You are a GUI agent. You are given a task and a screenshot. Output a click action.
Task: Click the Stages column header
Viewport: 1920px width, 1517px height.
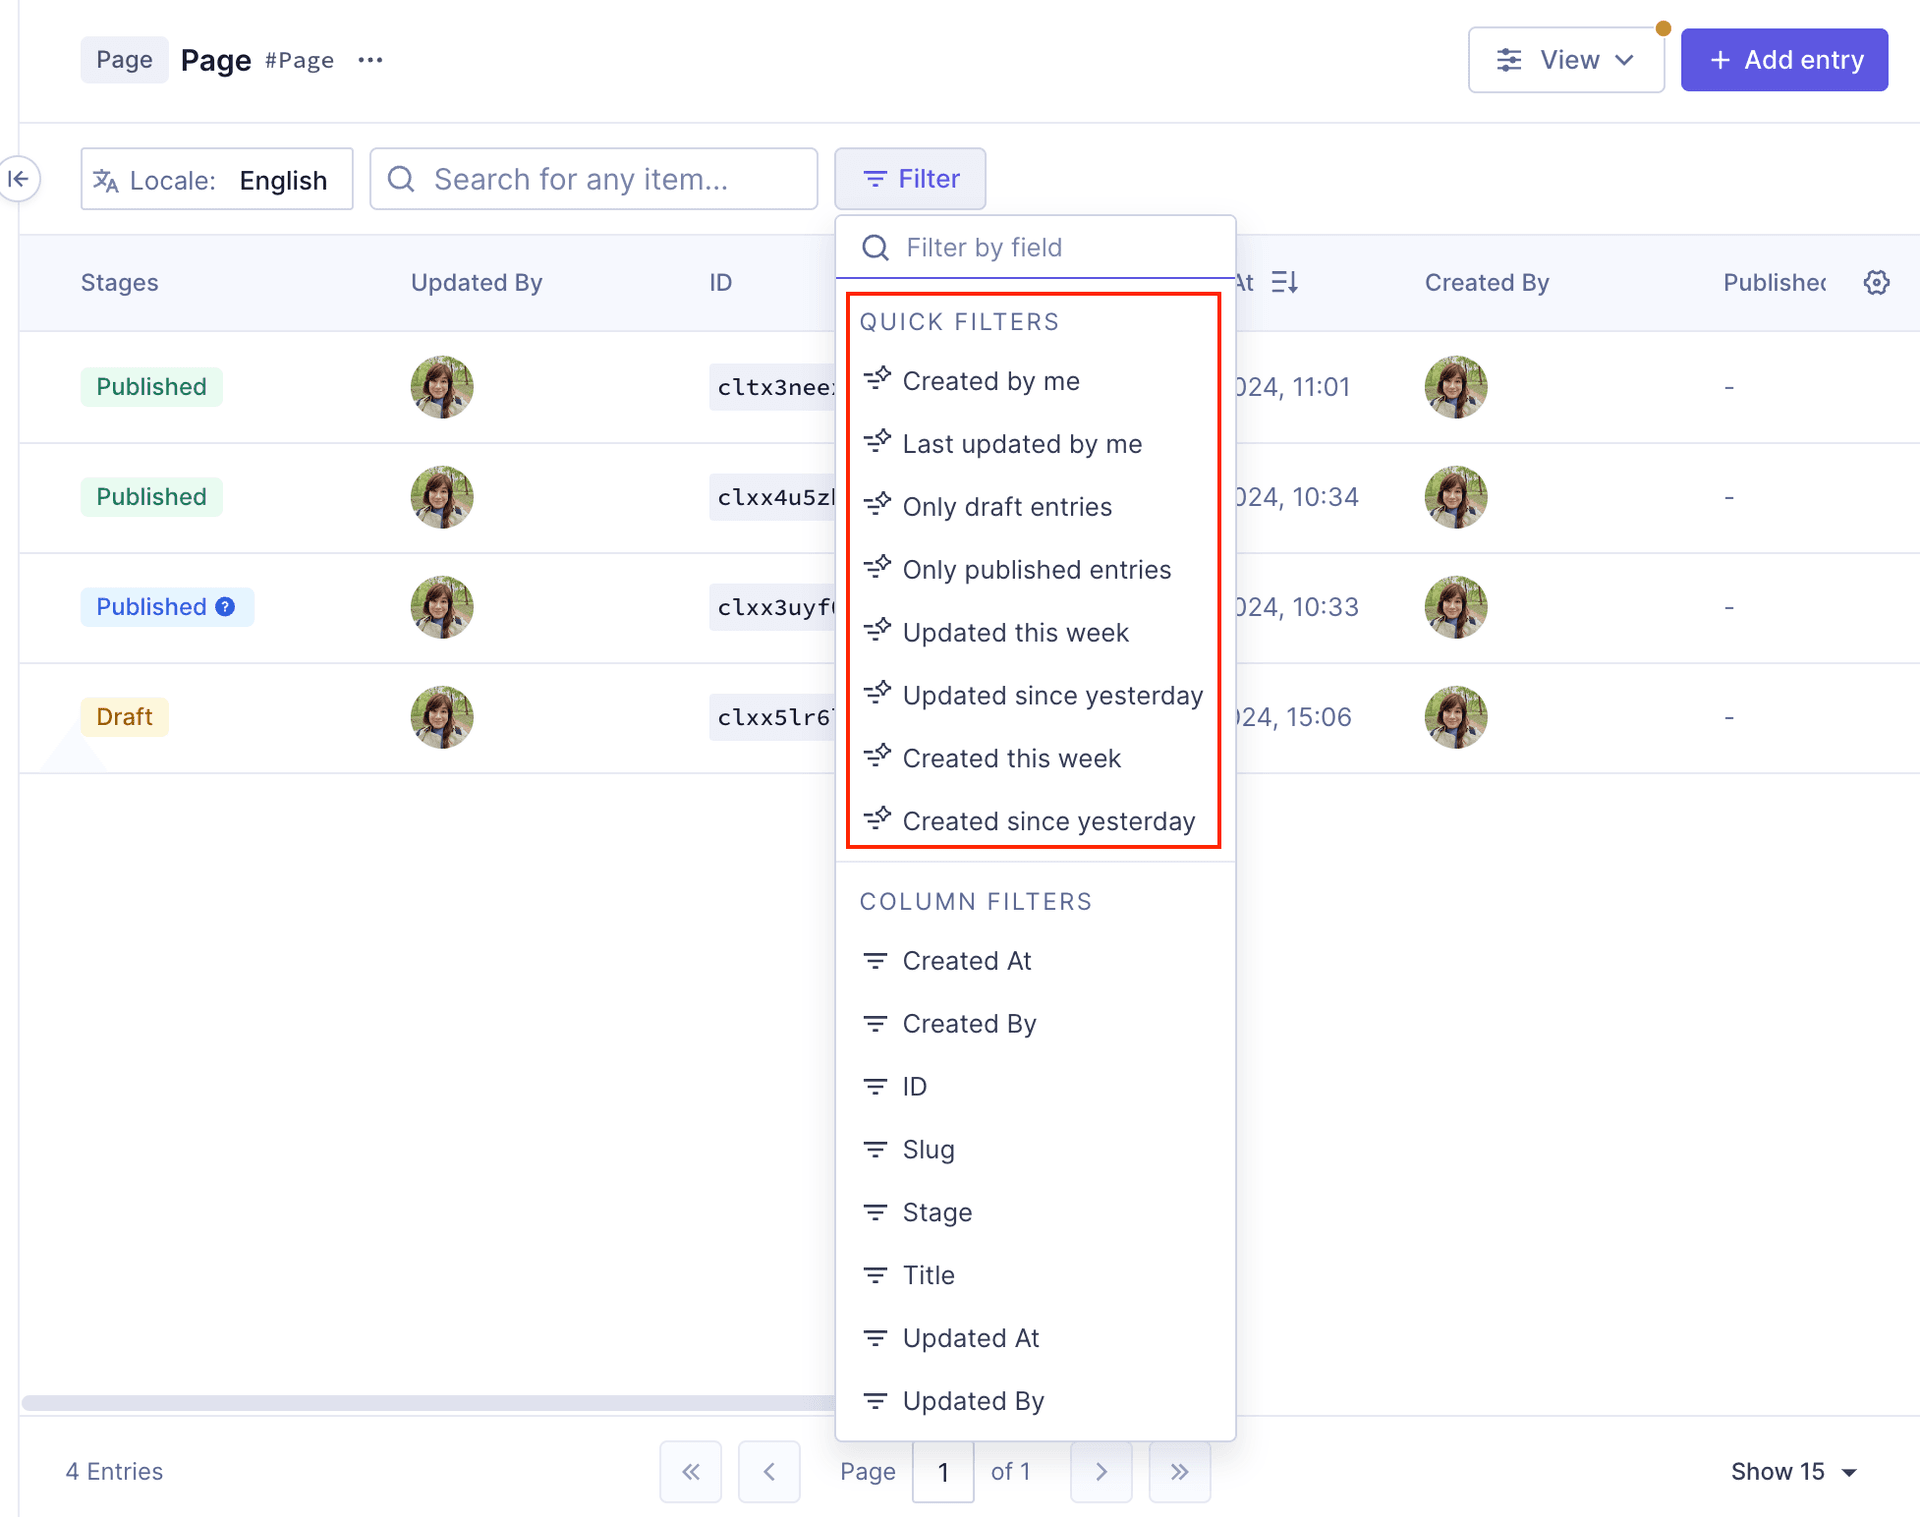point(120,283)
